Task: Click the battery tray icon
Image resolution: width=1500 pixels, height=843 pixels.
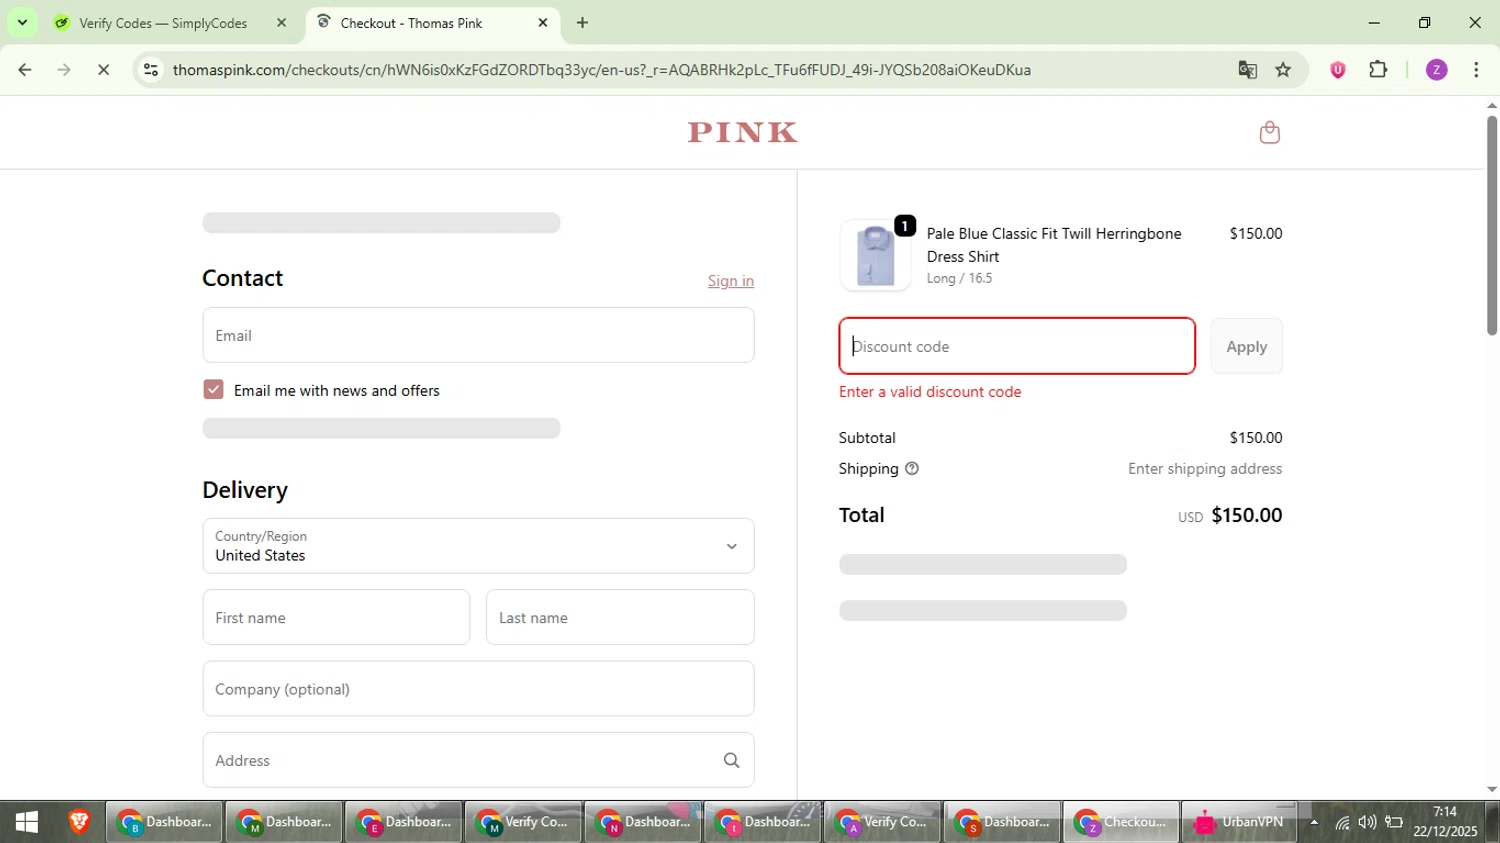Action: point(1393,822)
